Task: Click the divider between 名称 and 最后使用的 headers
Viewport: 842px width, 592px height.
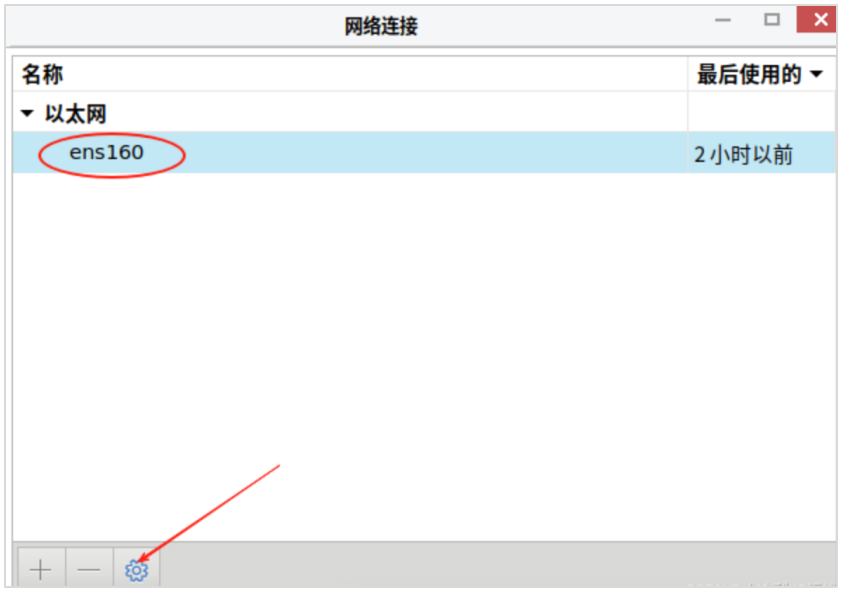Action: [687, 74]
